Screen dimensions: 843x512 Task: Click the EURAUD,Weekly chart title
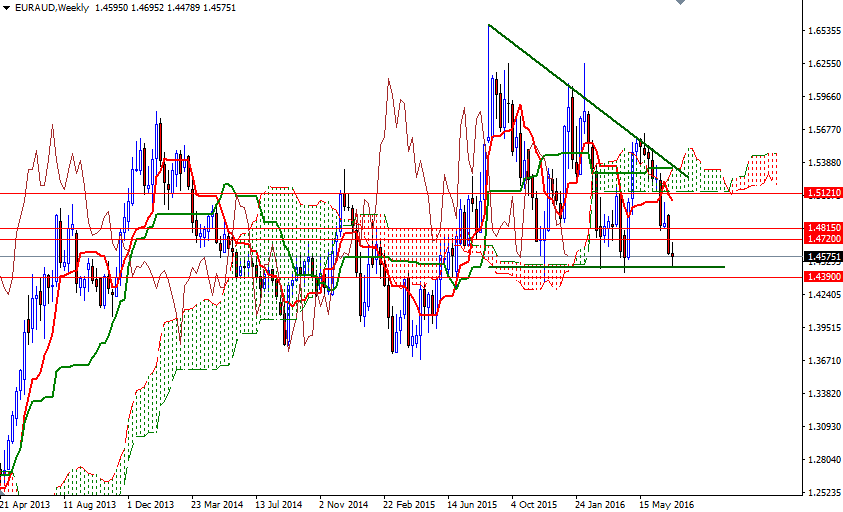tap(52, 8)
